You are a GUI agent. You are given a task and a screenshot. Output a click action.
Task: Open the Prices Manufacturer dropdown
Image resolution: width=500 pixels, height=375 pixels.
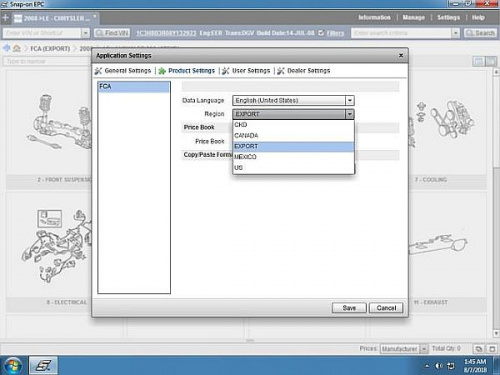404,349
